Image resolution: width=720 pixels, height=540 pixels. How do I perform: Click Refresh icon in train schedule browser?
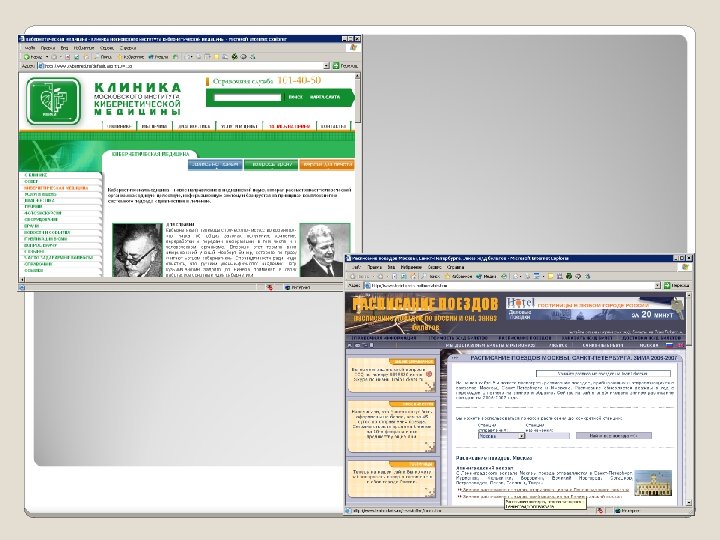(403, 276)
